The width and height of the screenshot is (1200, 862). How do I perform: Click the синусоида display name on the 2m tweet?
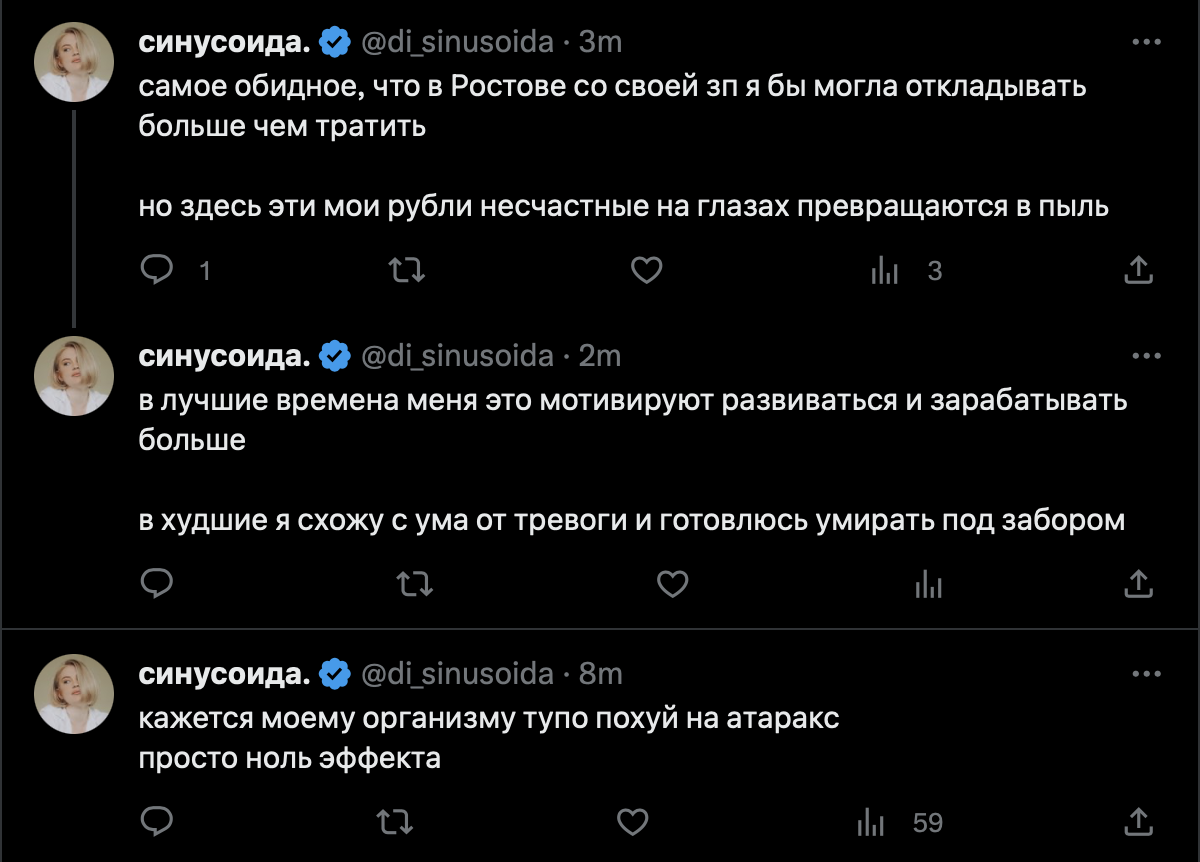(225, 355)
